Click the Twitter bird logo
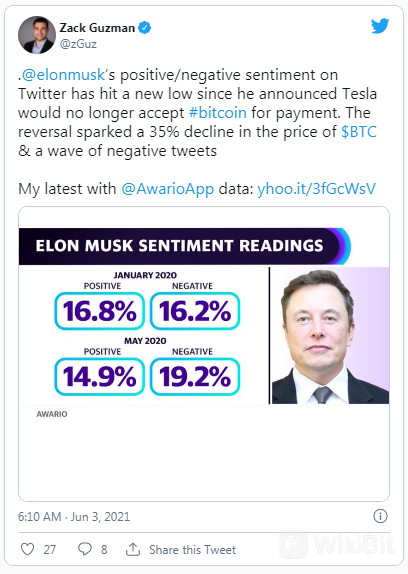 [380, 26]
